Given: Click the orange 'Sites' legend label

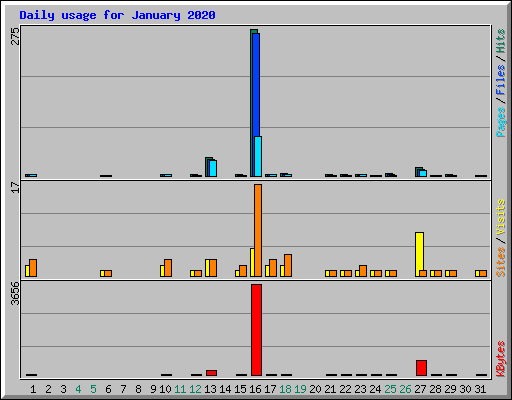Looking at the screenshot, I should click(x=501, y=262).
